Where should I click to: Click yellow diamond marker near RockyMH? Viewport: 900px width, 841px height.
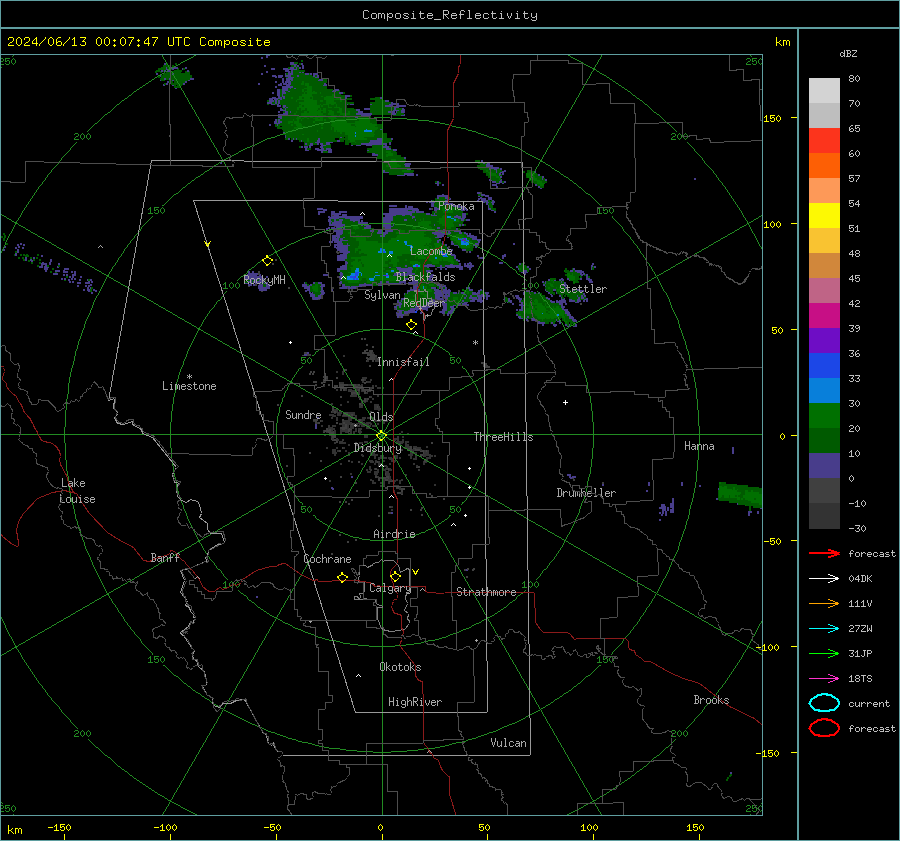tap(267, 261)
